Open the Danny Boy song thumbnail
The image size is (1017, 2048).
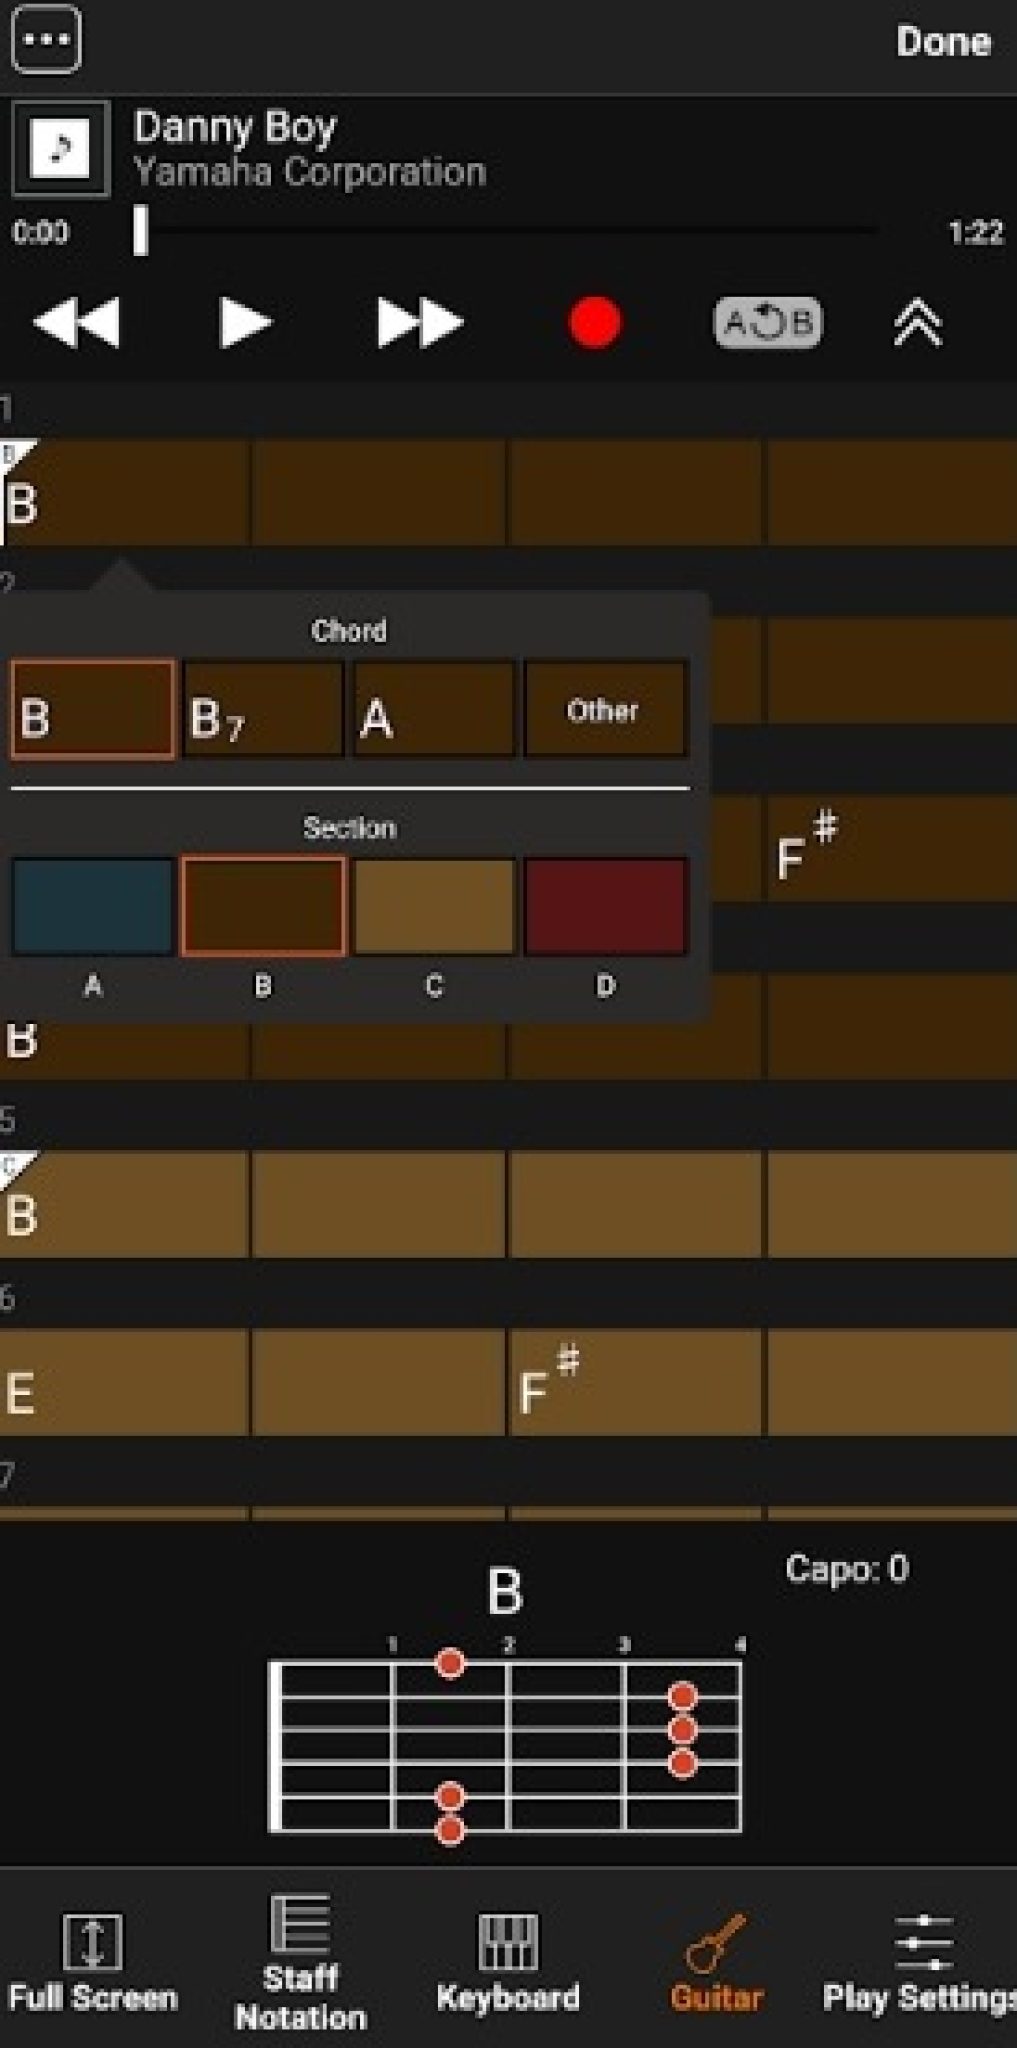click(61, 149)
